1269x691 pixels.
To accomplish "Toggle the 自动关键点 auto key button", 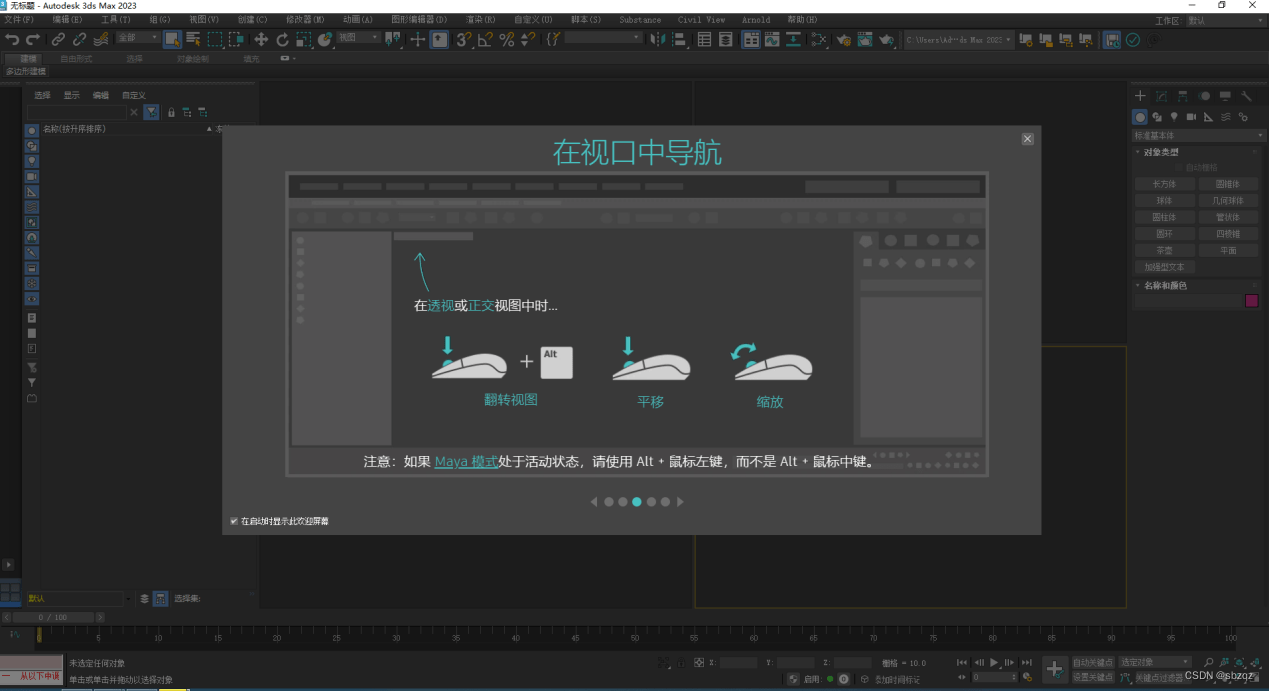I will coord(1093,662).
